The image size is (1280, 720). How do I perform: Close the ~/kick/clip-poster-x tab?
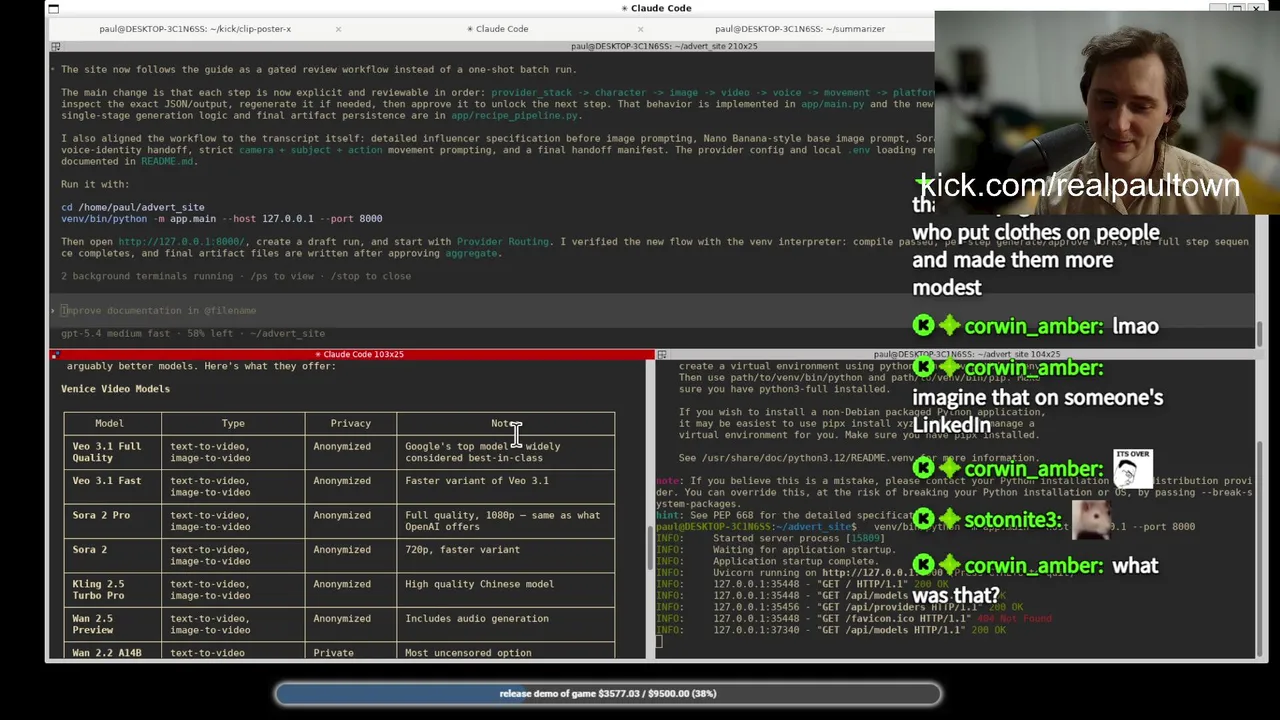click(x=338, y=29)
